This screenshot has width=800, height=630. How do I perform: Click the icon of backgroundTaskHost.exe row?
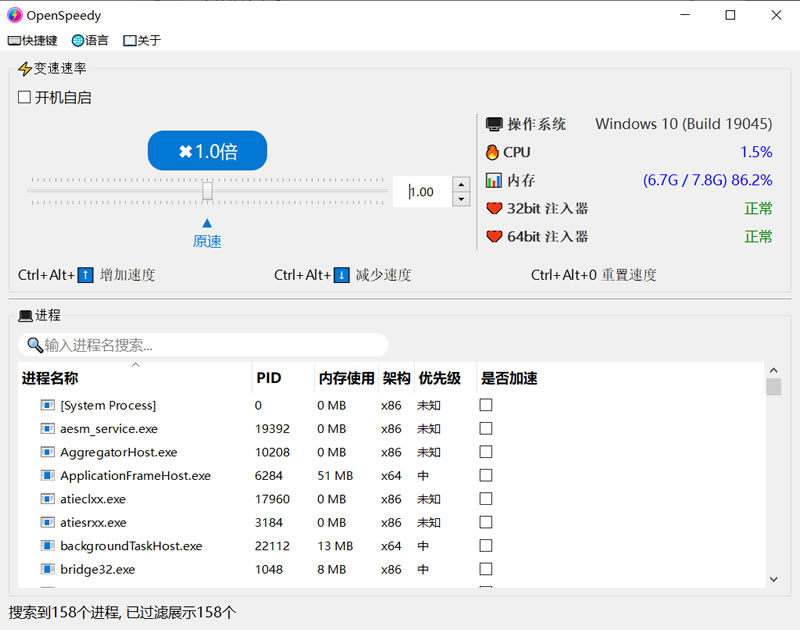[x=47, y=546]
